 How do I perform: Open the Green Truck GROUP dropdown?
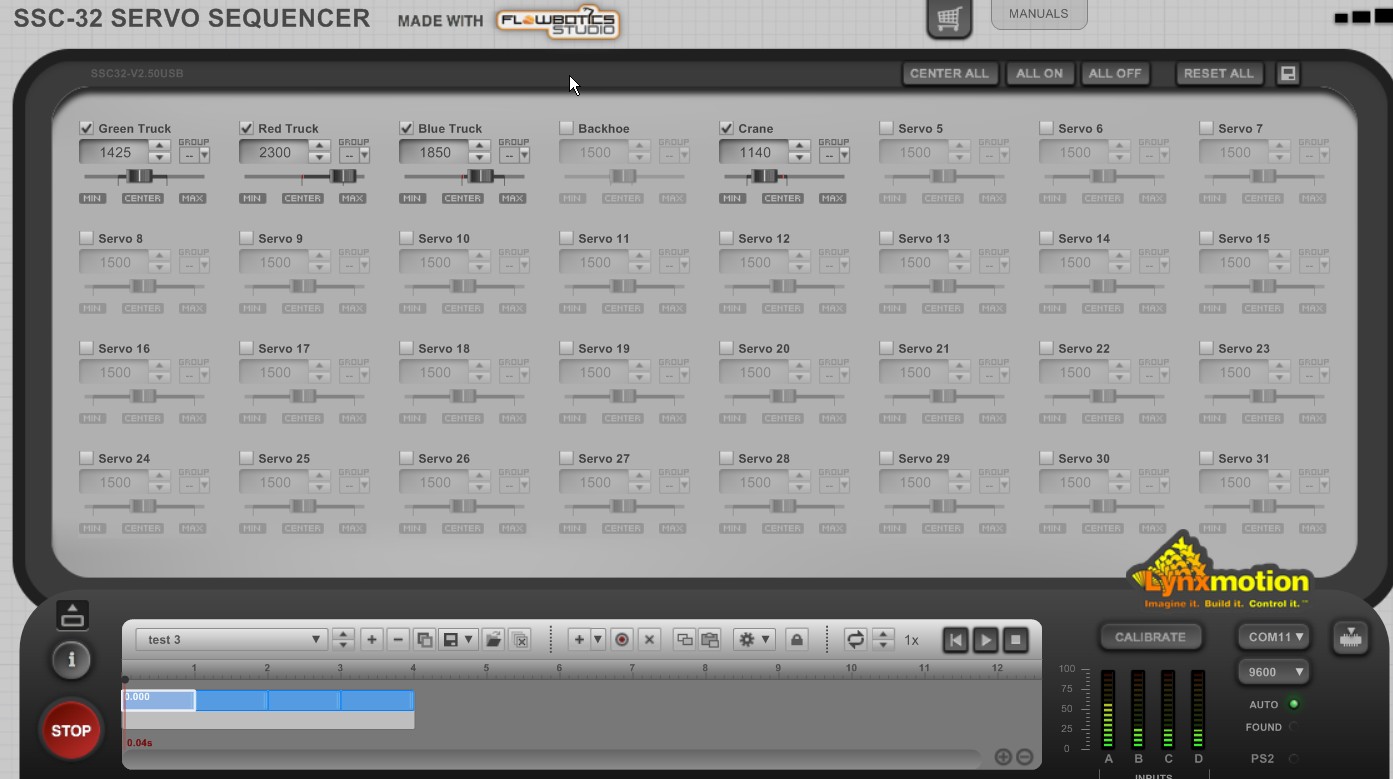click(194, 155)
